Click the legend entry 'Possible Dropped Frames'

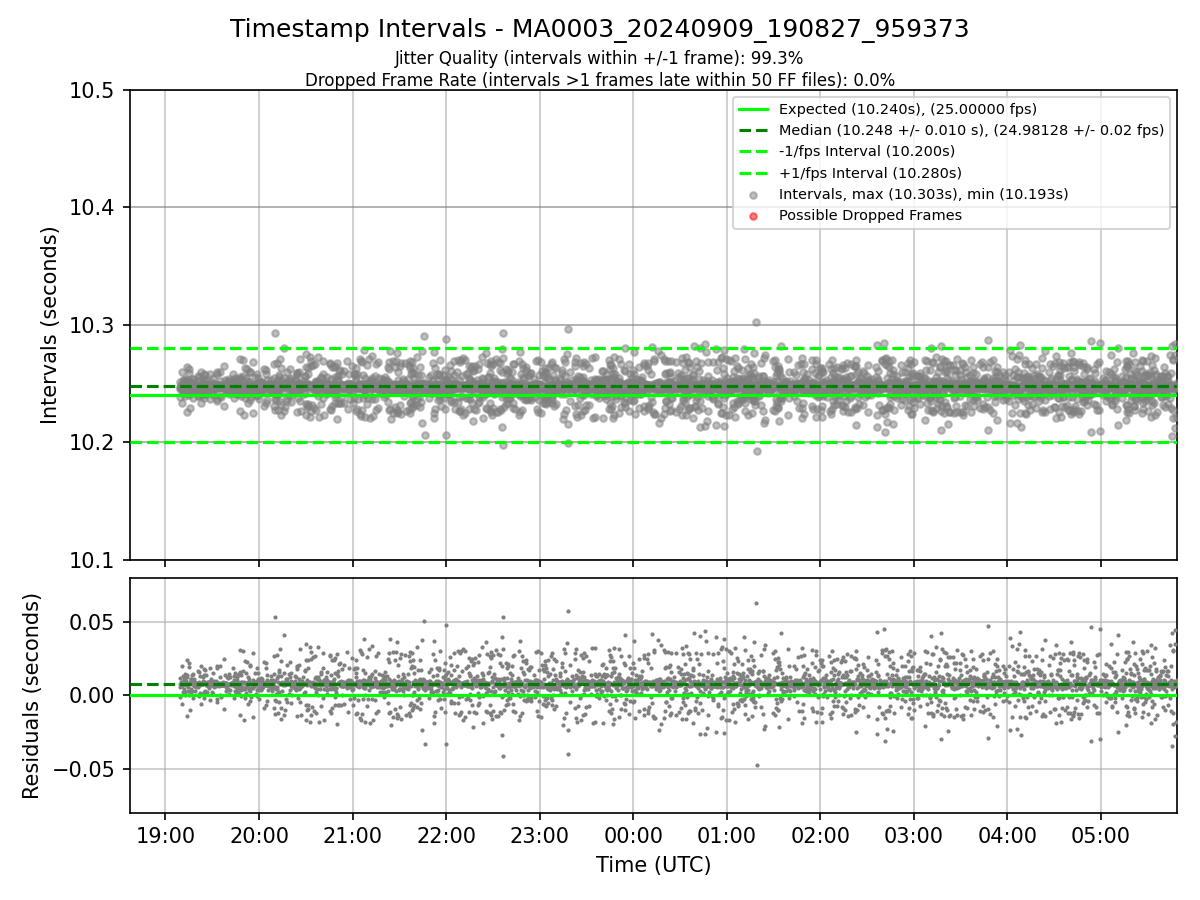pyautogui.click(x=870, y=215)
